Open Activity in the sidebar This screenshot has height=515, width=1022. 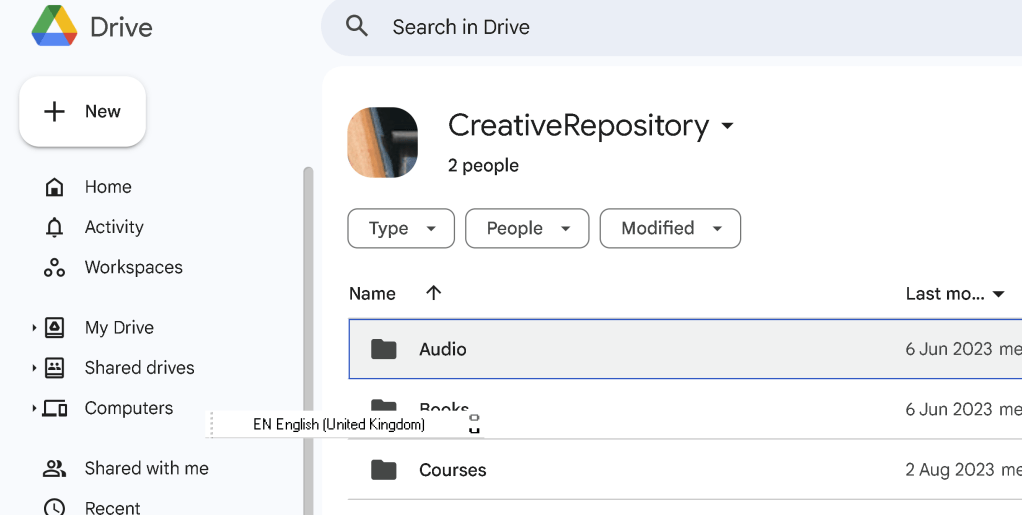click(x=114, y=227)
